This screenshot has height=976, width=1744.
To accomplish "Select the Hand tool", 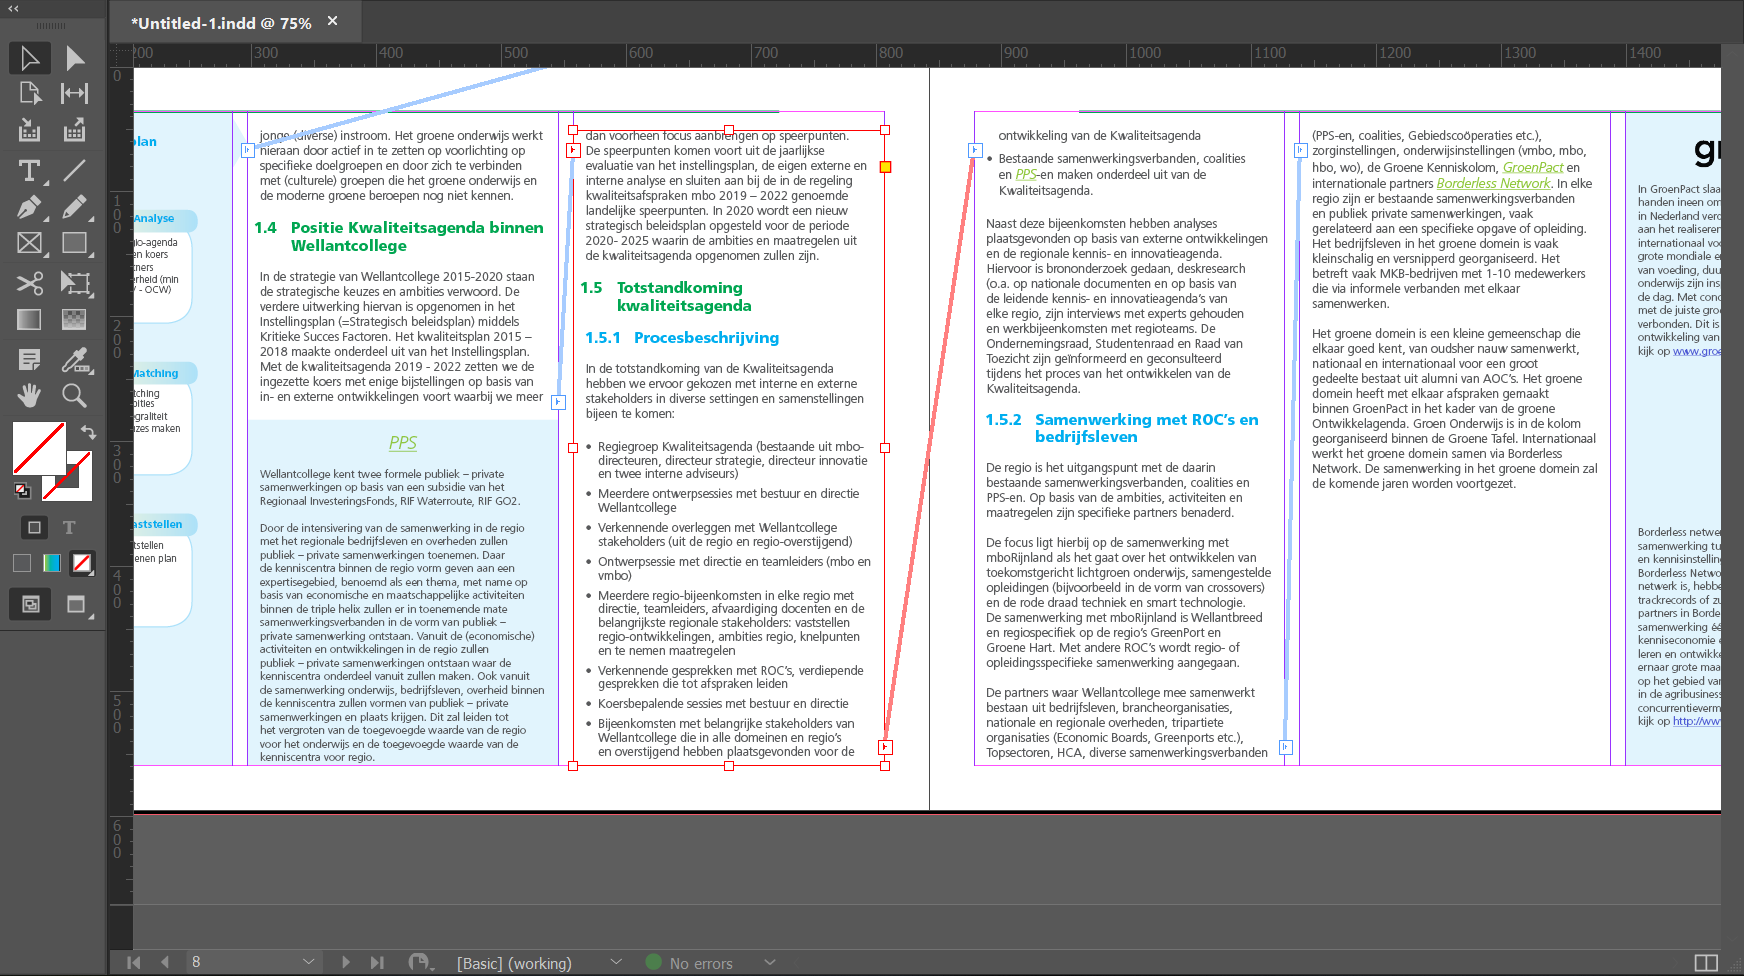I will point(29,395).
